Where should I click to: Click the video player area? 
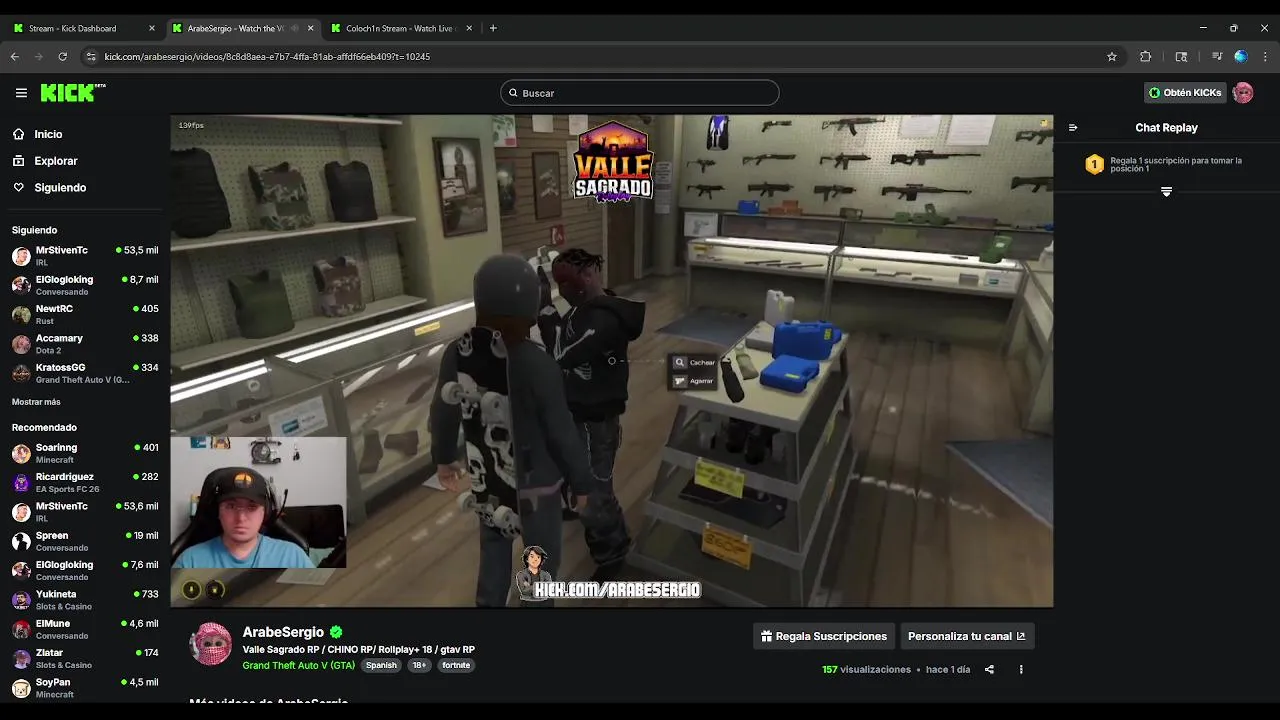coord(611,361)
